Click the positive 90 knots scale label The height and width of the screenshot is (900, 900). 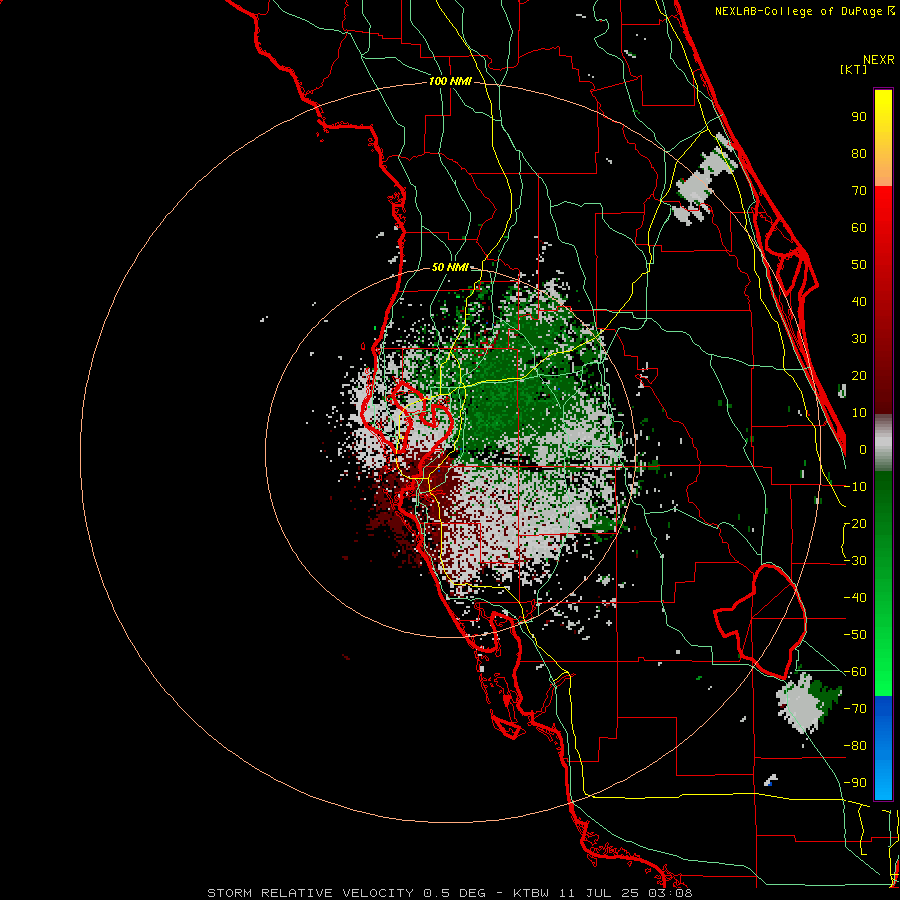coord(859,117)
